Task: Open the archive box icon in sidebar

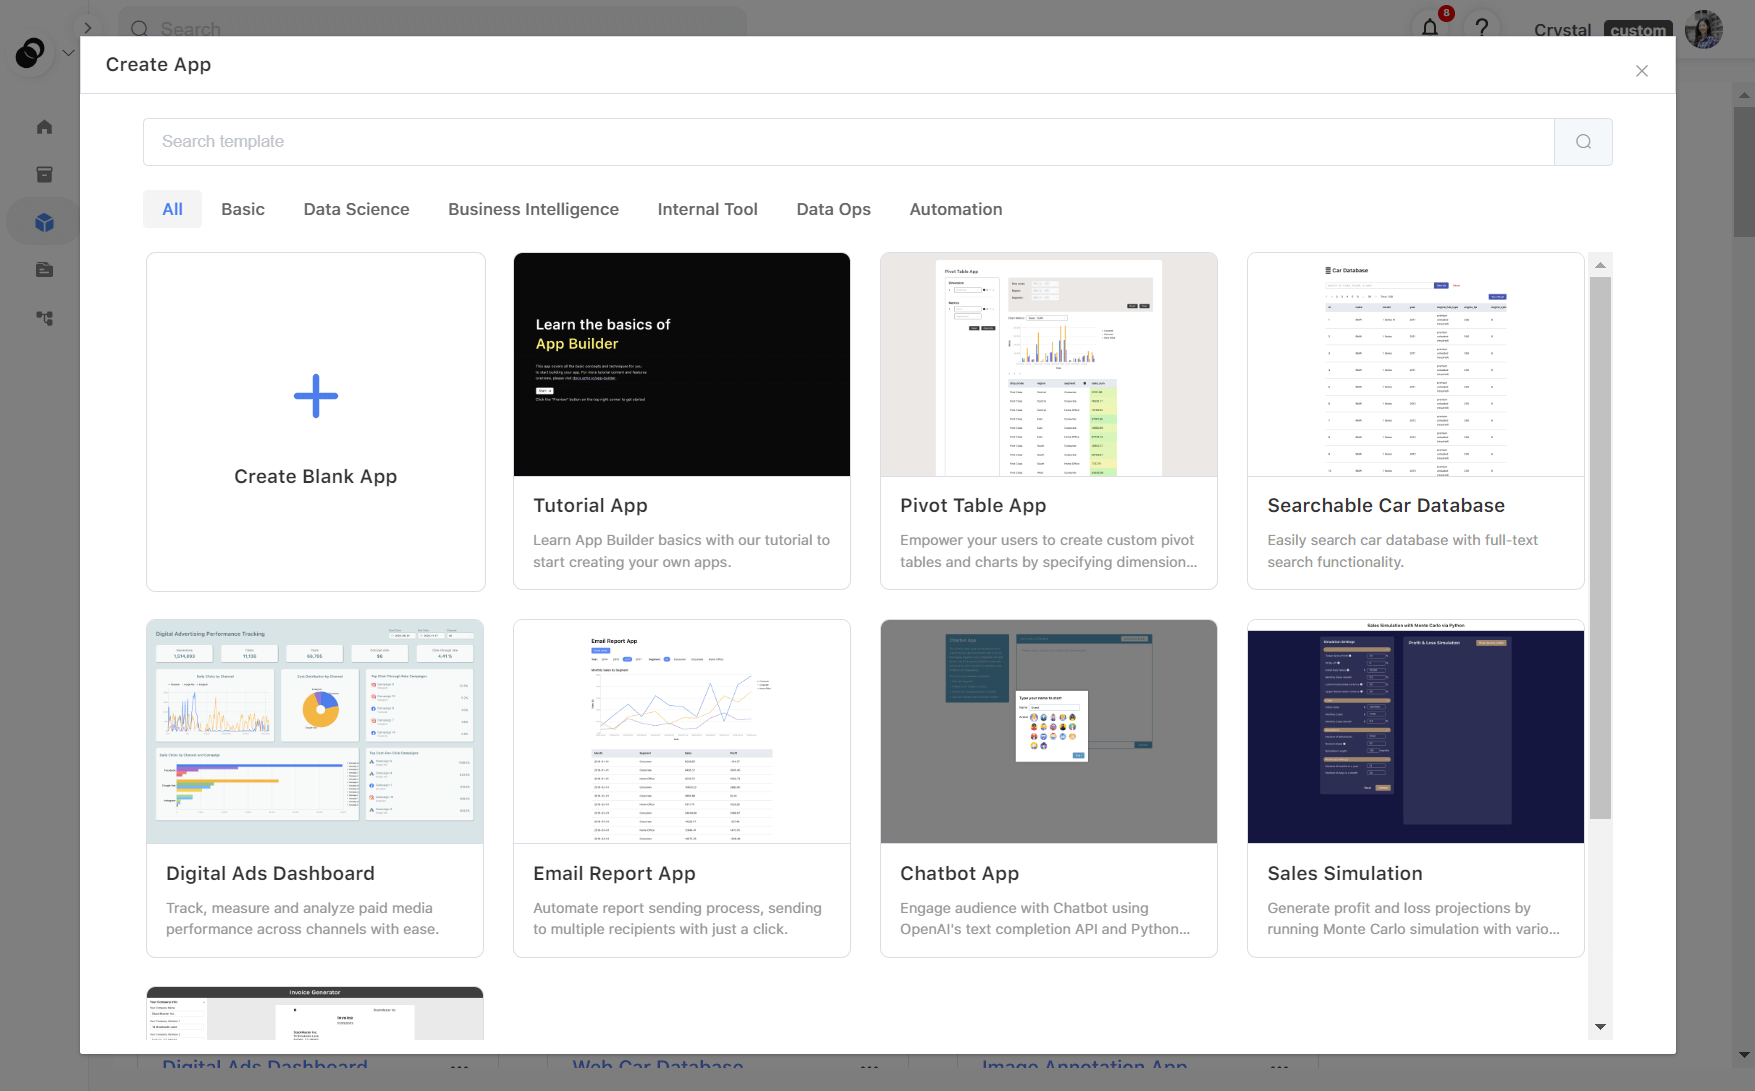Action: pos(44,174)
